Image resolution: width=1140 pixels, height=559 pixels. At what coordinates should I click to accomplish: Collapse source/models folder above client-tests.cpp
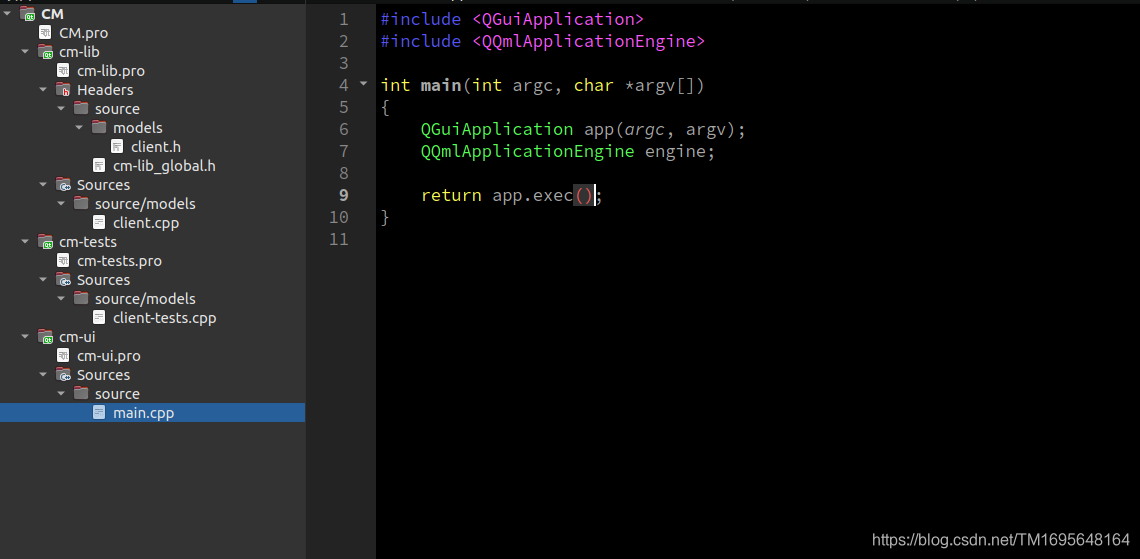pos(62,299)
